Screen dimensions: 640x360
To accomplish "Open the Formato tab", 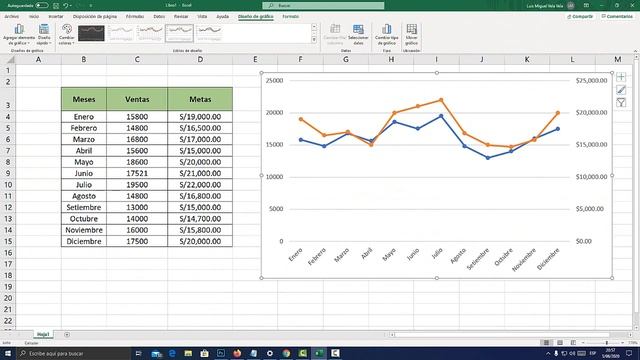I will [x=291, y=17].
